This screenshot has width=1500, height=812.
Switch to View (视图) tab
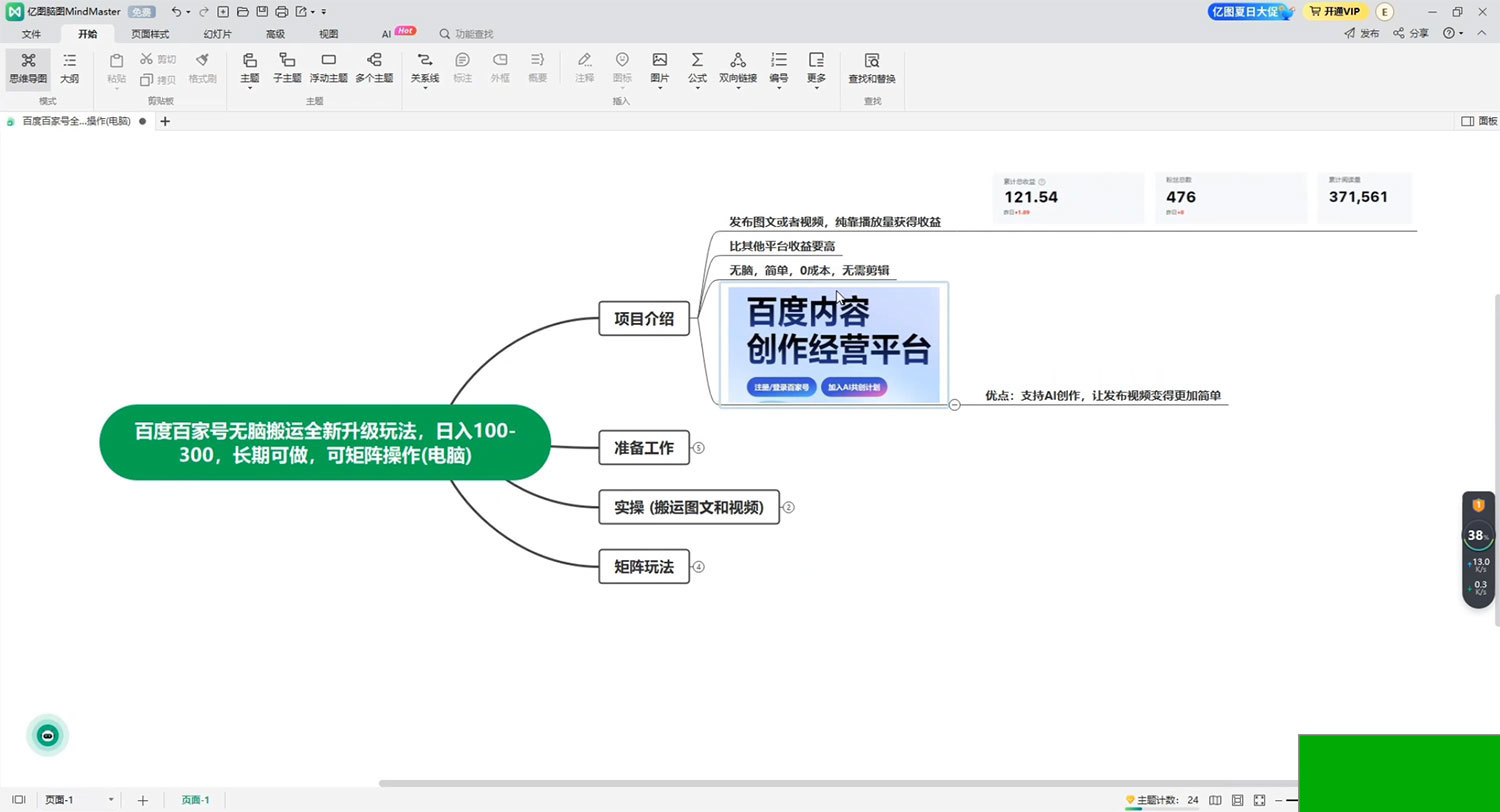tap(328, 33)
